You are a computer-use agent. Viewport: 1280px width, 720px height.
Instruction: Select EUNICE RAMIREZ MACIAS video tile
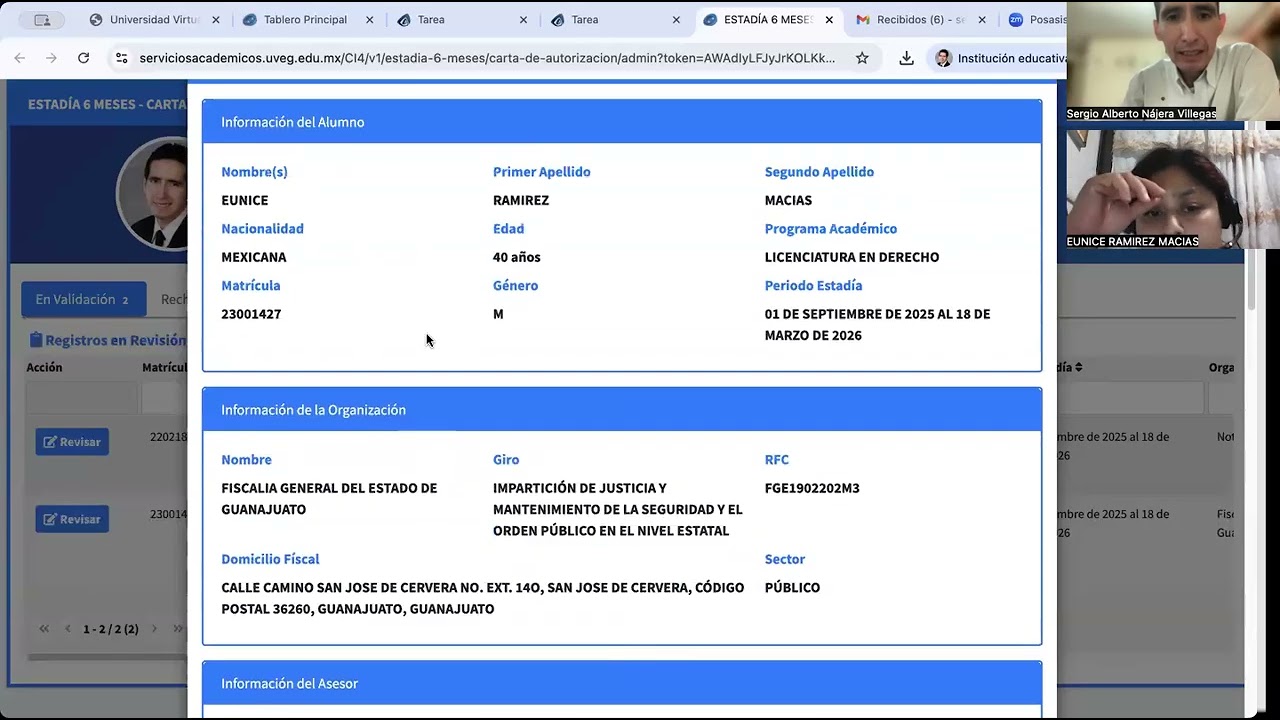pyautogui.click(x=1173, y=189)
